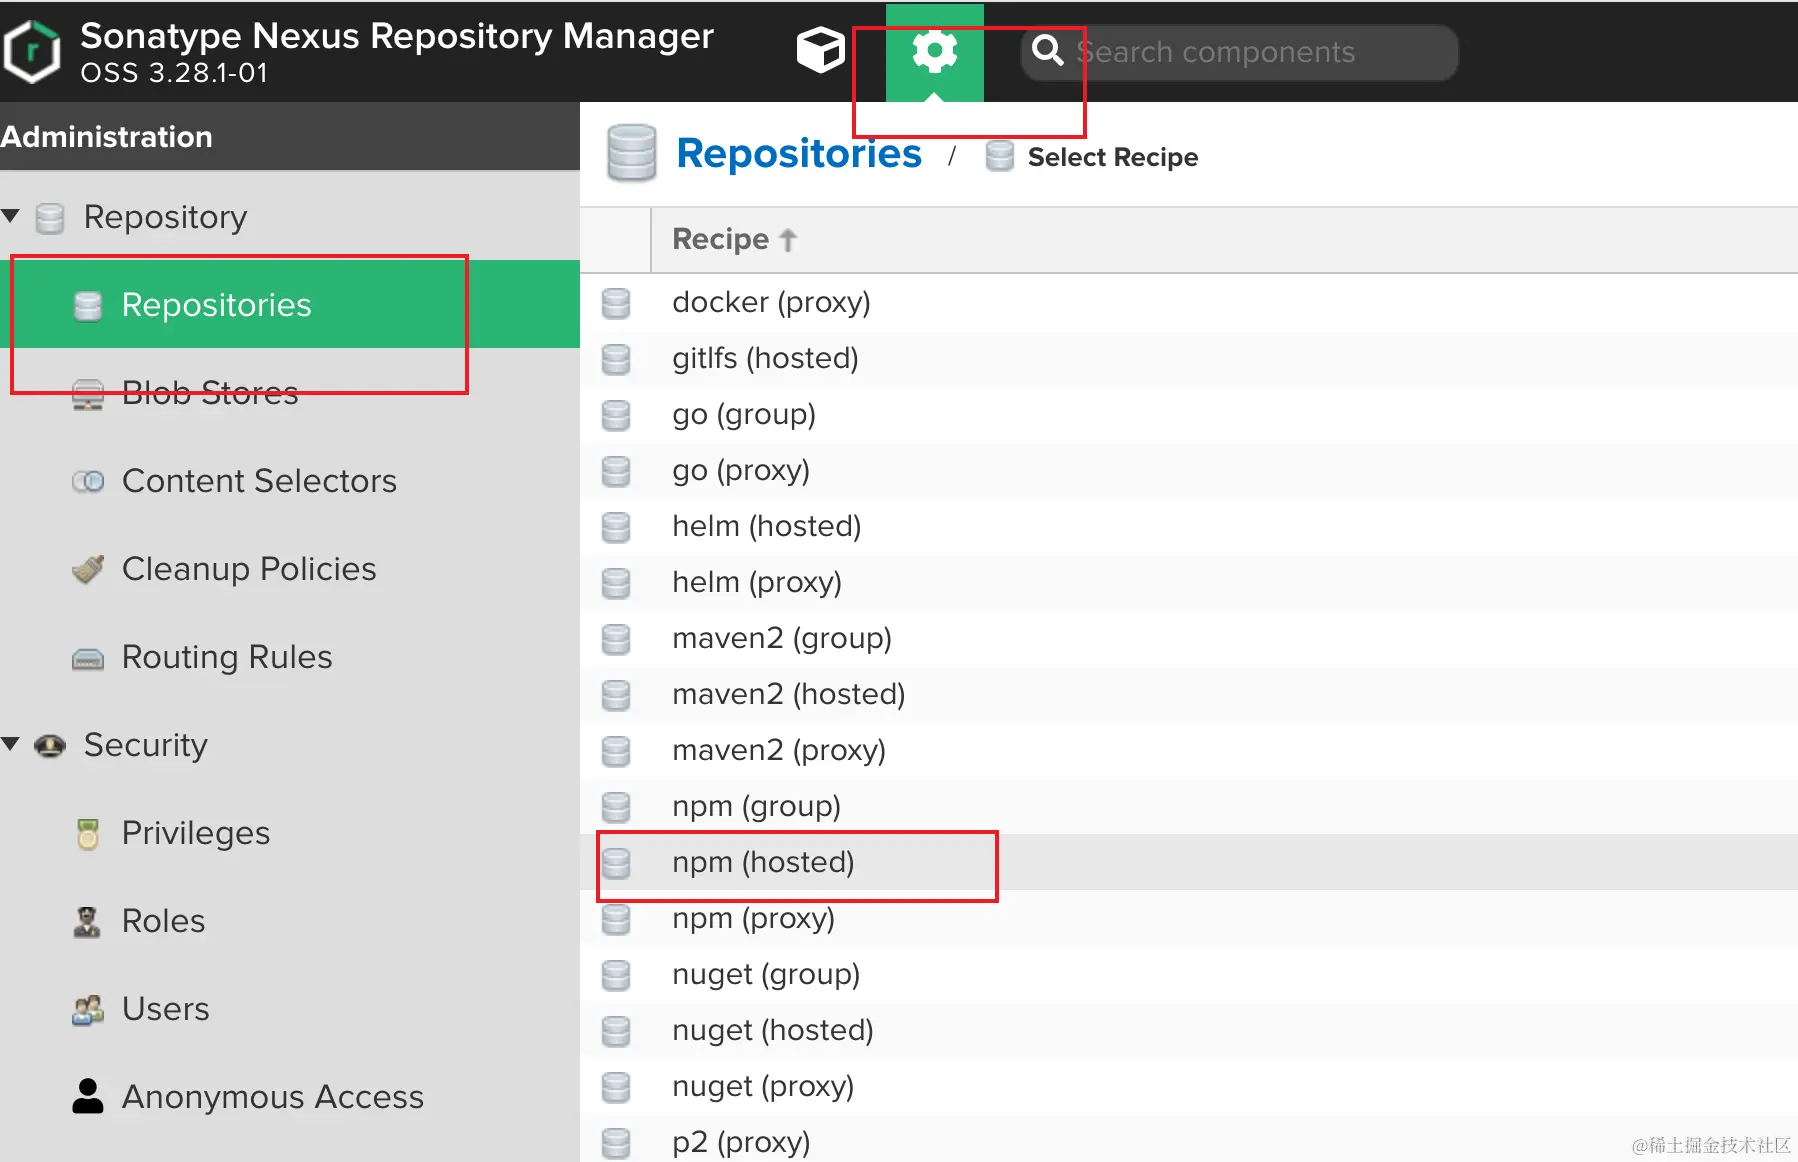Open the Browse cube icon
Screen dimensions: 1798x1162
coord(821,51)
